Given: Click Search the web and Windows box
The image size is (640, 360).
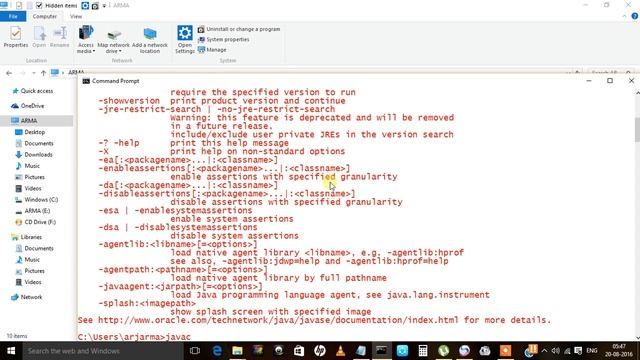Looking at the screenshot, I should [x=103, y=351].
